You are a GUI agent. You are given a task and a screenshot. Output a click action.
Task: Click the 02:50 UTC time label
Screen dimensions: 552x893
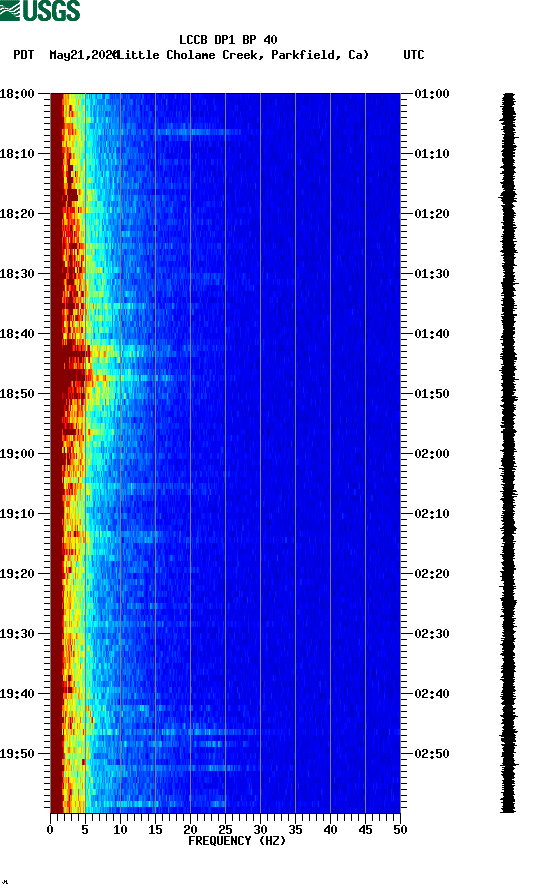(432, 753)
